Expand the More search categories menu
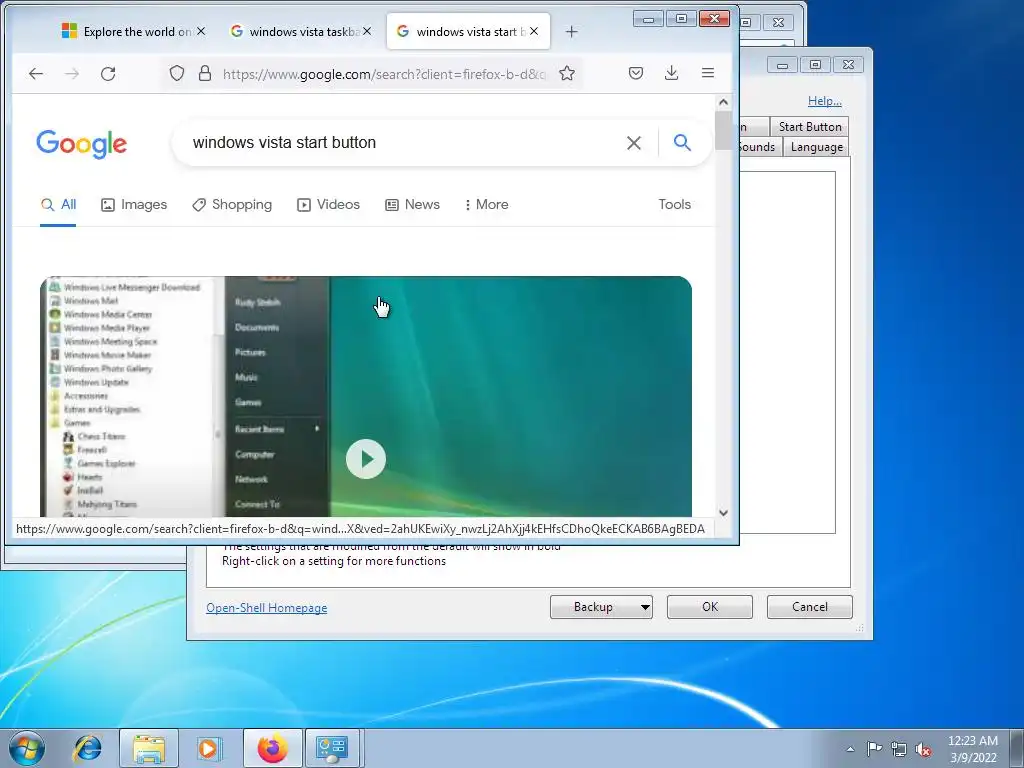 point(487,204)
